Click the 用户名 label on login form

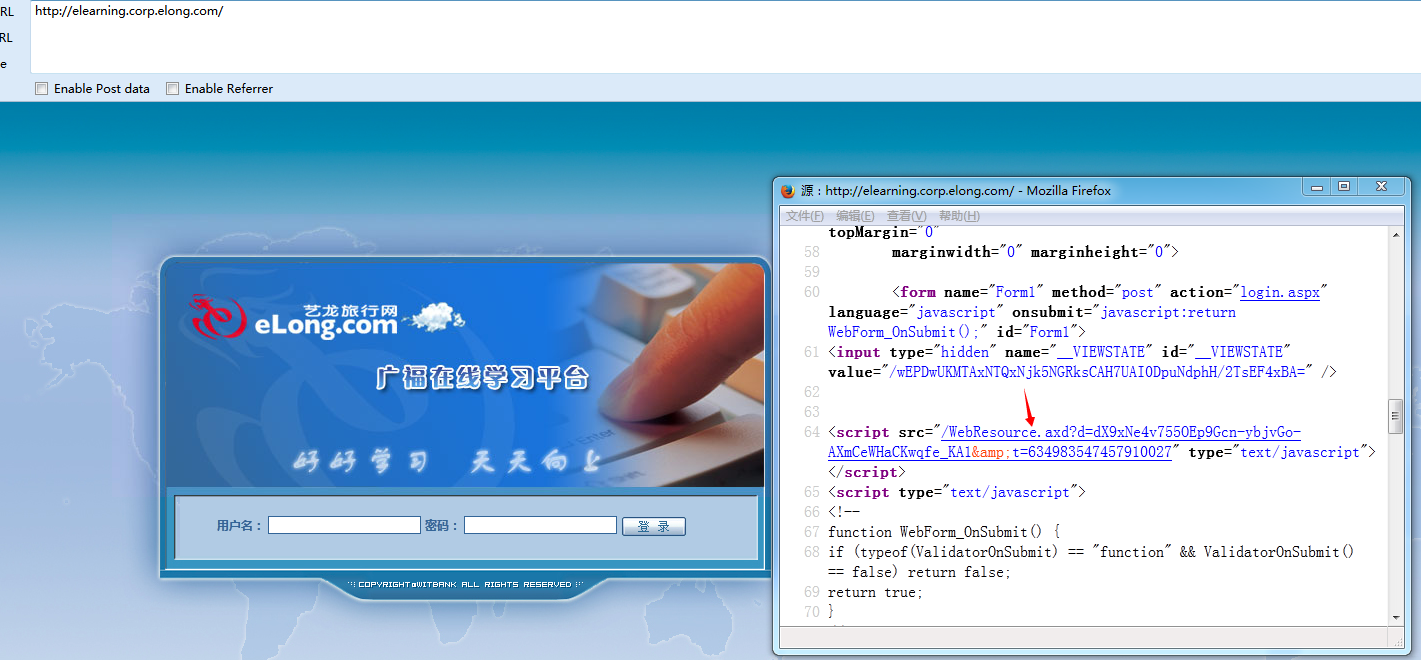[239, 525]
